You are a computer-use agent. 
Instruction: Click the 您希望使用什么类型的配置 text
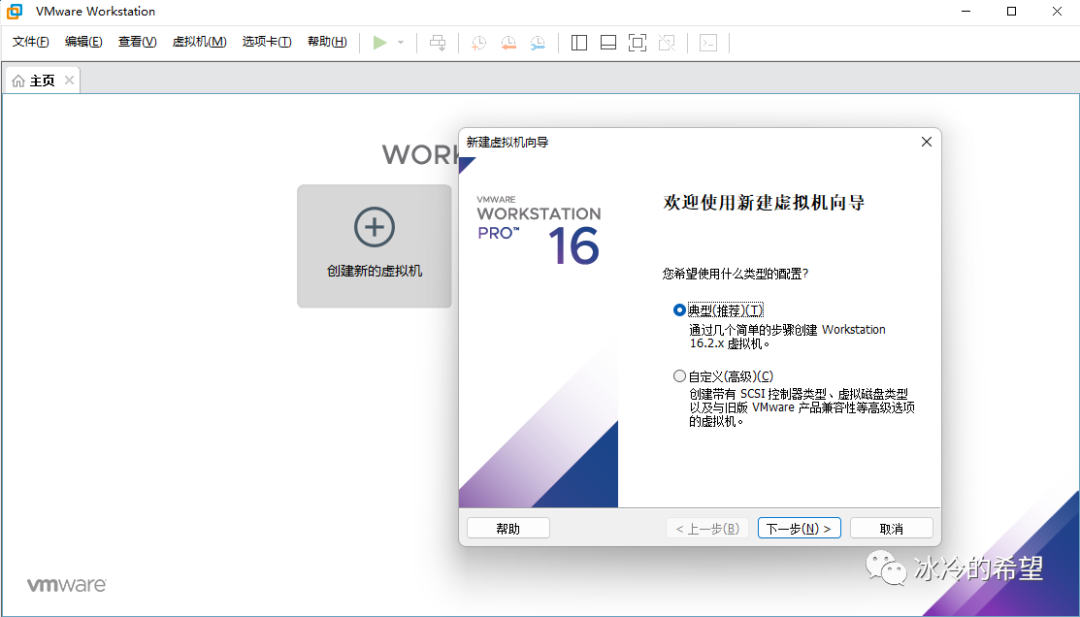(x=736, y=274)
